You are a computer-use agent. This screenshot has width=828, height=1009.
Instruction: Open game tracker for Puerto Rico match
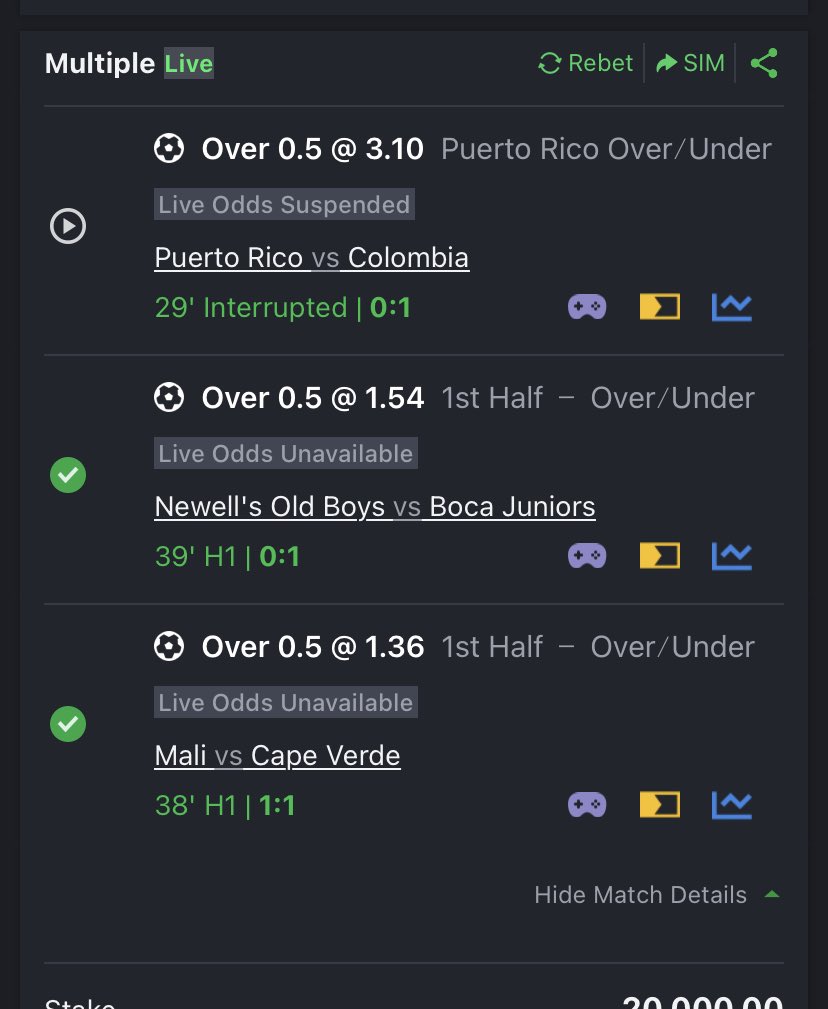pos(587,307)
